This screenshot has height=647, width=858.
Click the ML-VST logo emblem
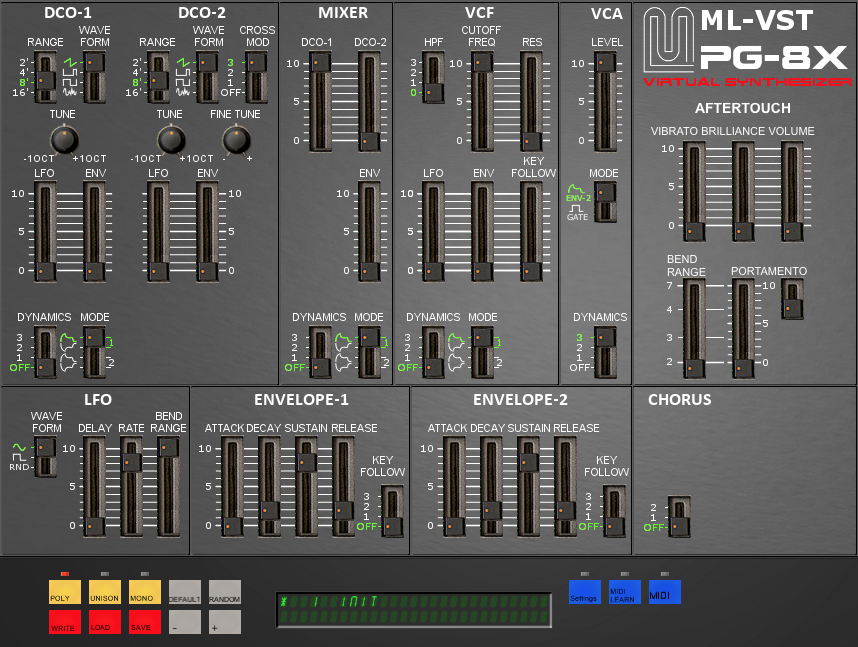[x=669, y=40]
